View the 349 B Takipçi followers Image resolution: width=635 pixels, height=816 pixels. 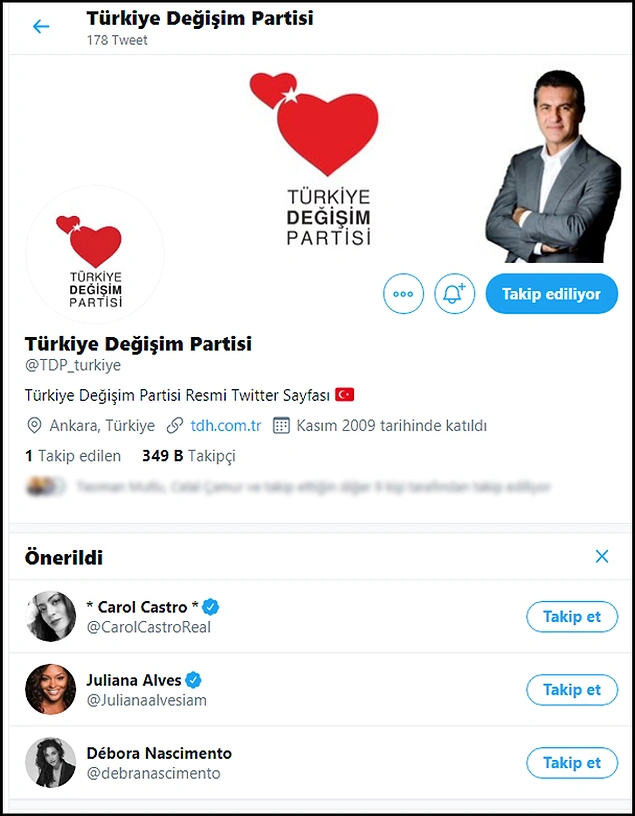point(188,456)
